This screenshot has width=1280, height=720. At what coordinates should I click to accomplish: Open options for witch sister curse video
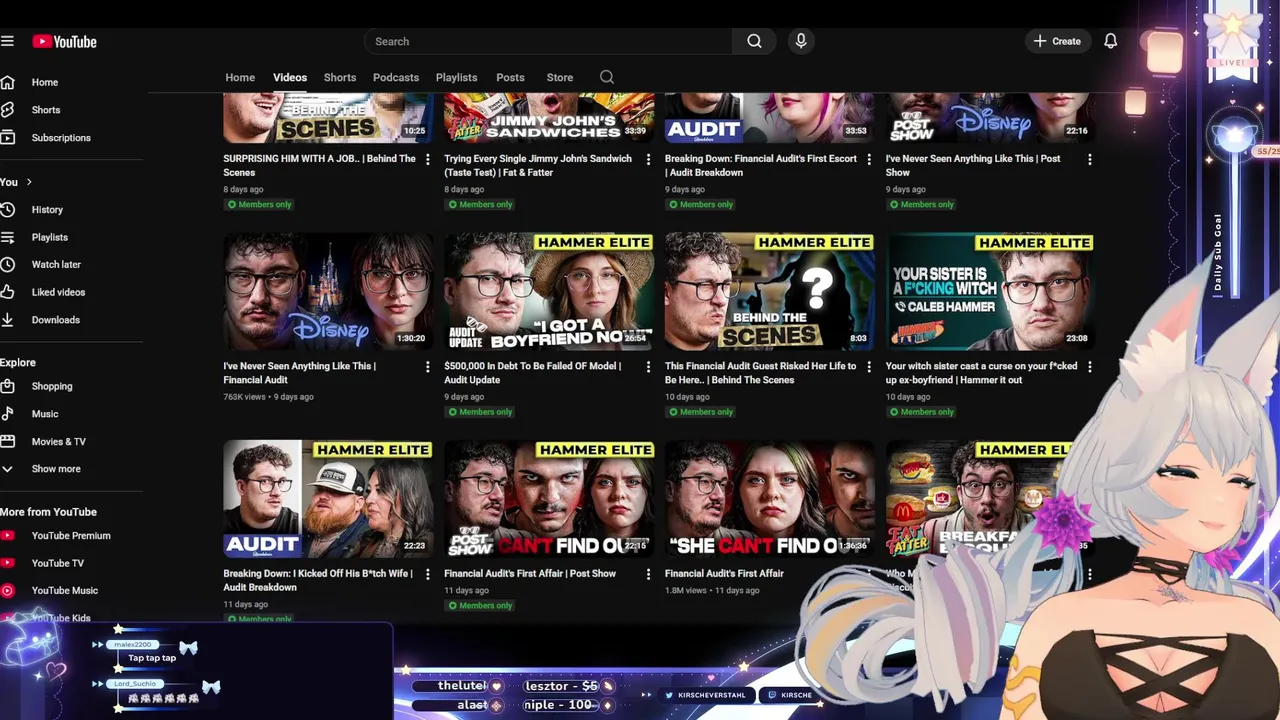coord(1090,367)
